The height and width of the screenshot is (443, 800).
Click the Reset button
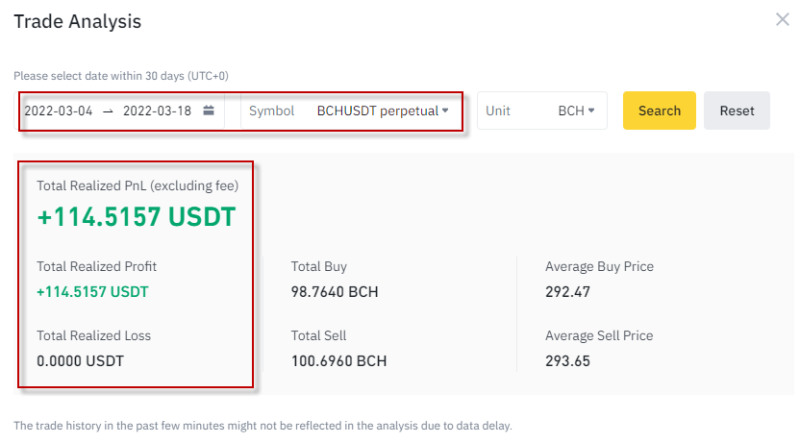click(x=737, y=110)
